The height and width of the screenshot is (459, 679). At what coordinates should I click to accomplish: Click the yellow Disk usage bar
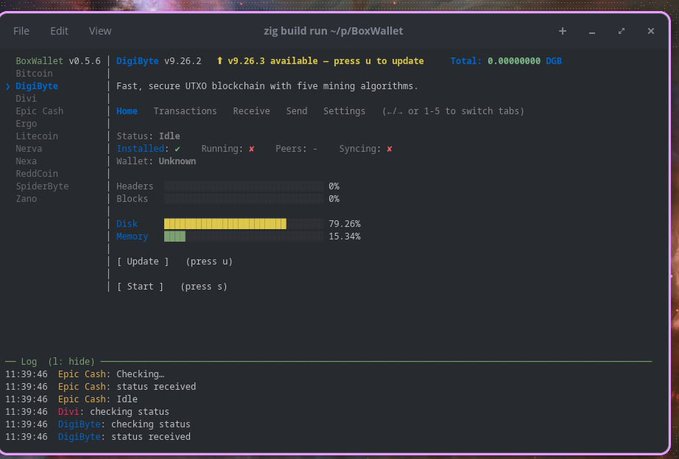tap(225, 223)
